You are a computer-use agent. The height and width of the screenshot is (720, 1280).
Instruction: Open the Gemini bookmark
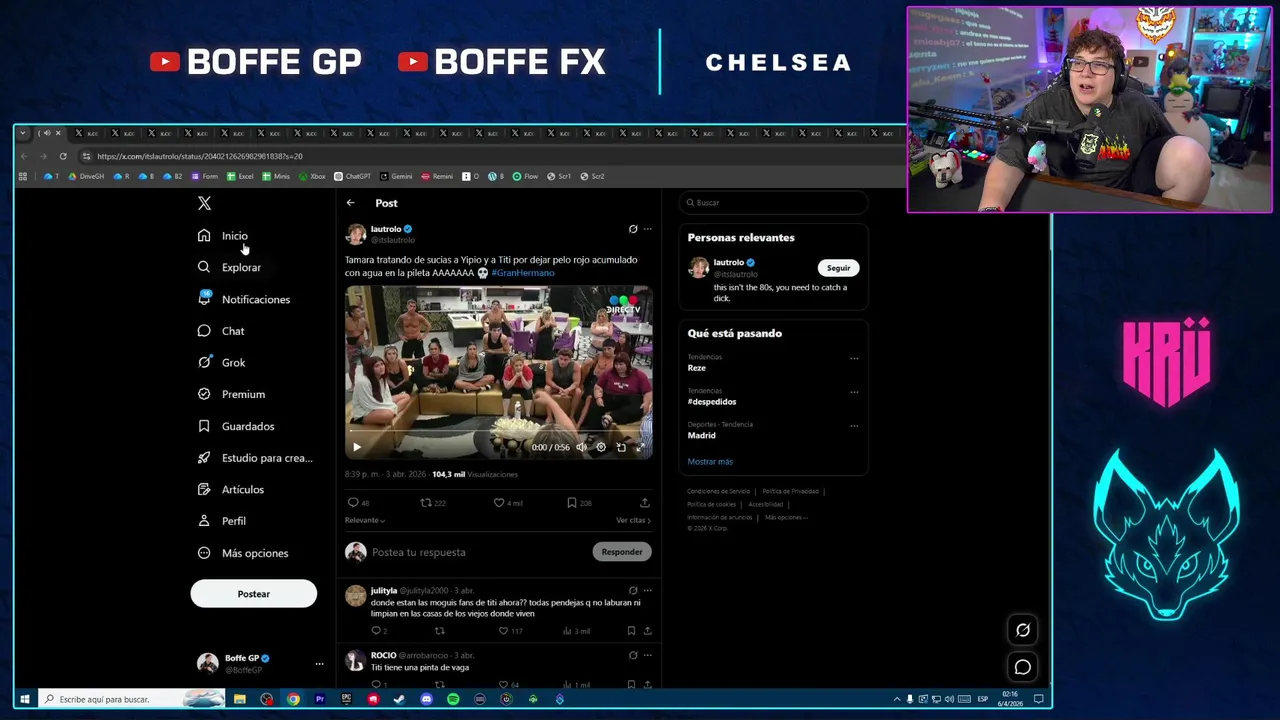click(x=396, y=177)
